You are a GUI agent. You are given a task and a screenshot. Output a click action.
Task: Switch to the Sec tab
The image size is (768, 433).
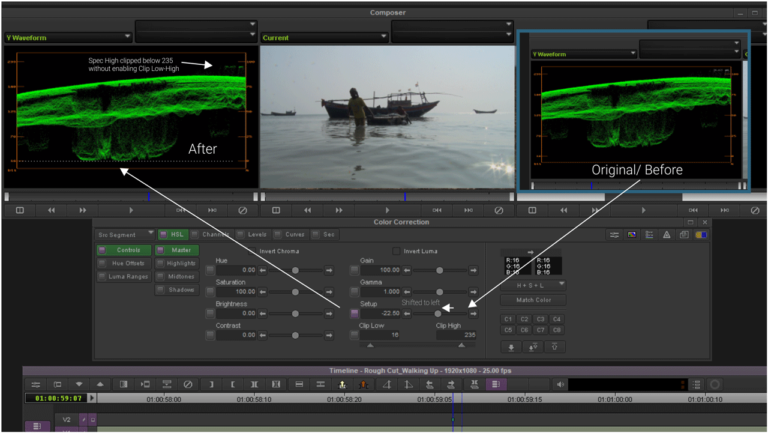(324, 235)
